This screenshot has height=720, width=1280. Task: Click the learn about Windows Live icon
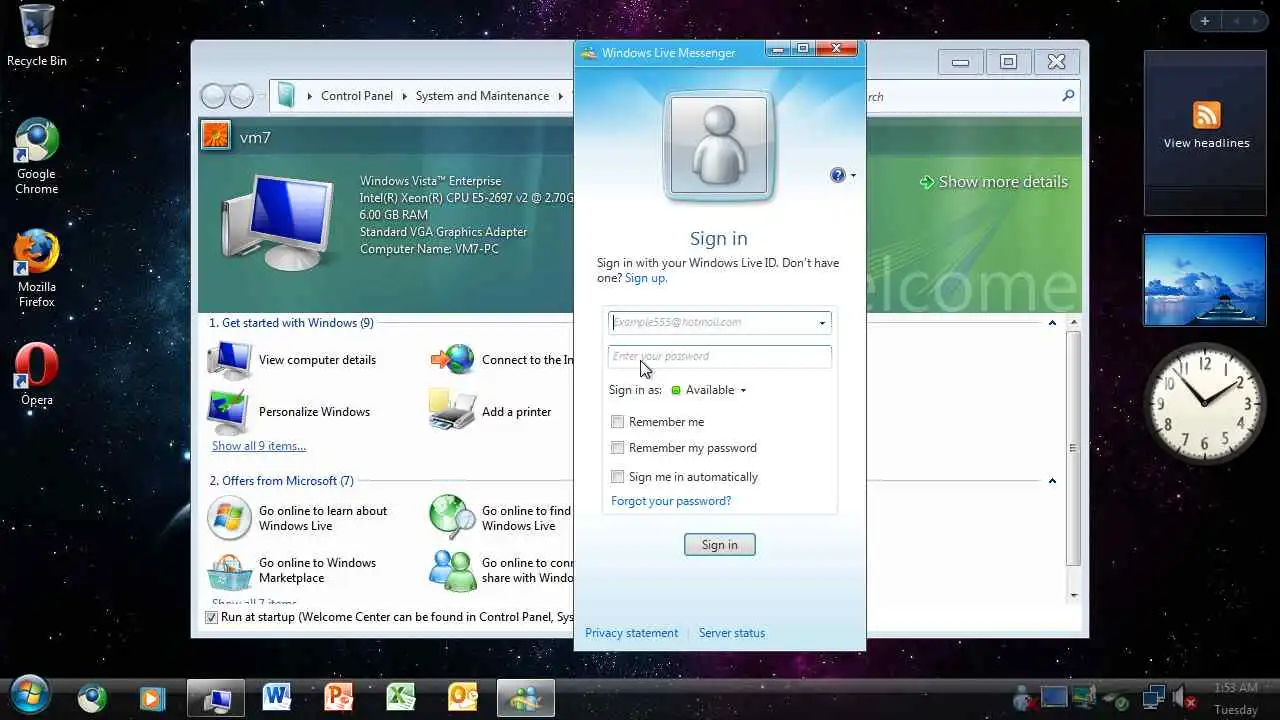pyautogui.click(x=229, y=518)
